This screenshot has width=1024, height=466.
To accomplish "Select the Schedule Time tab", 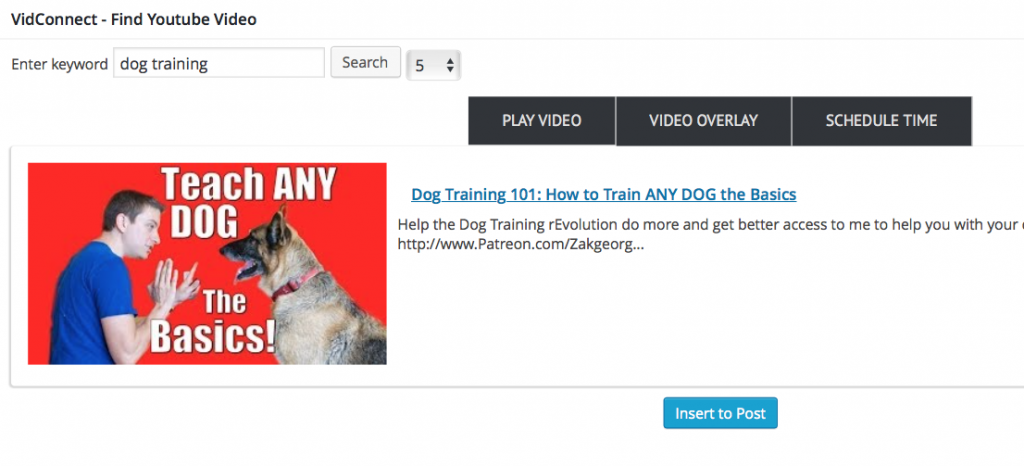I will (x=880, y=121).
